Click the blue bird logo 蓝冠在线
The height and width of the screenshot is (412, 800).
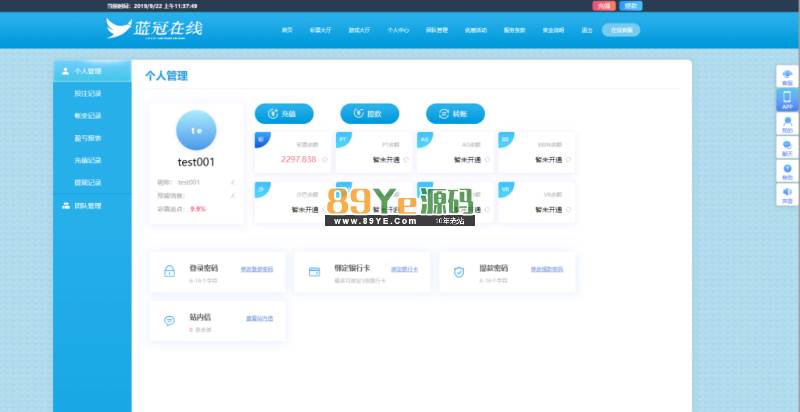tap(153, 29)
